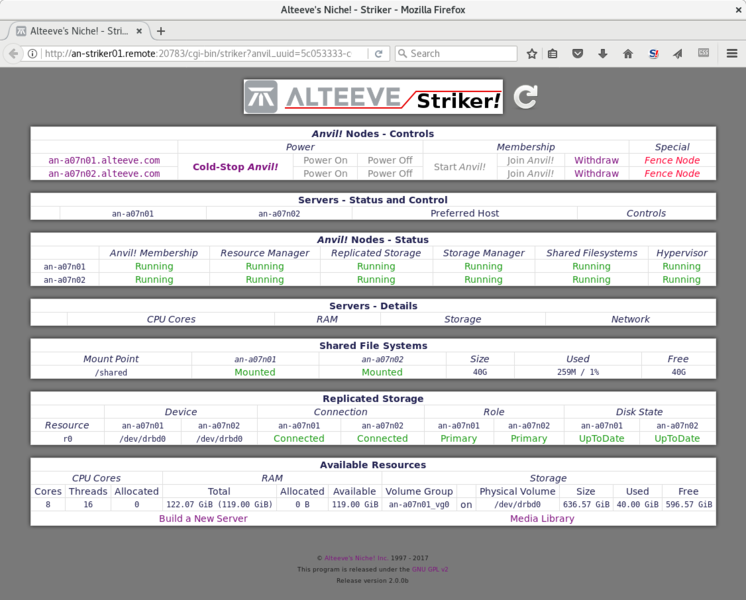Viewport: 746px width, 600px height.
Task: Open the Media Library link
Action: (541, 519)
